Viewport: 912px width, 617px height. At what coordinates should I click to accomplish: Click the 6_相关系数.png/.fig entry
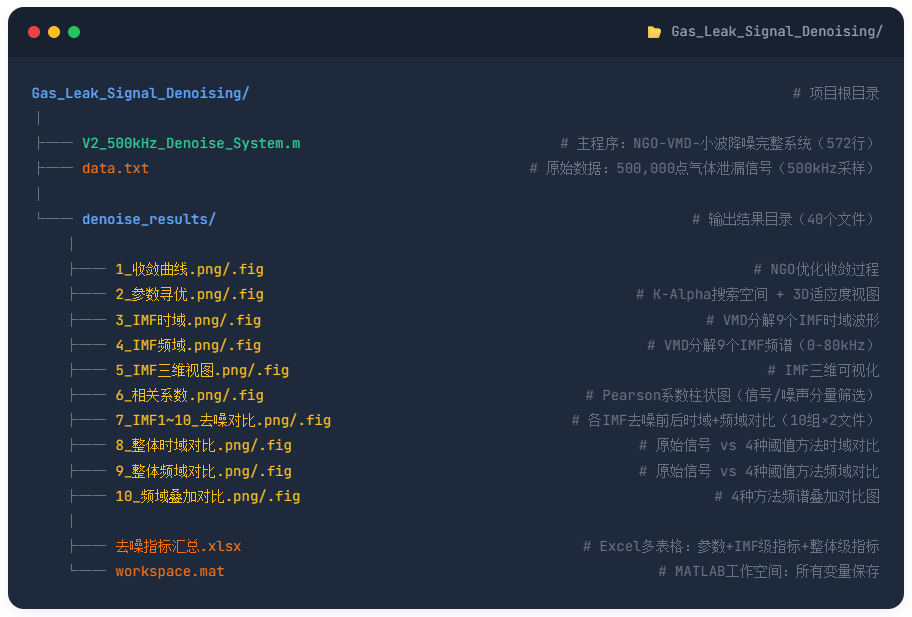189,395
